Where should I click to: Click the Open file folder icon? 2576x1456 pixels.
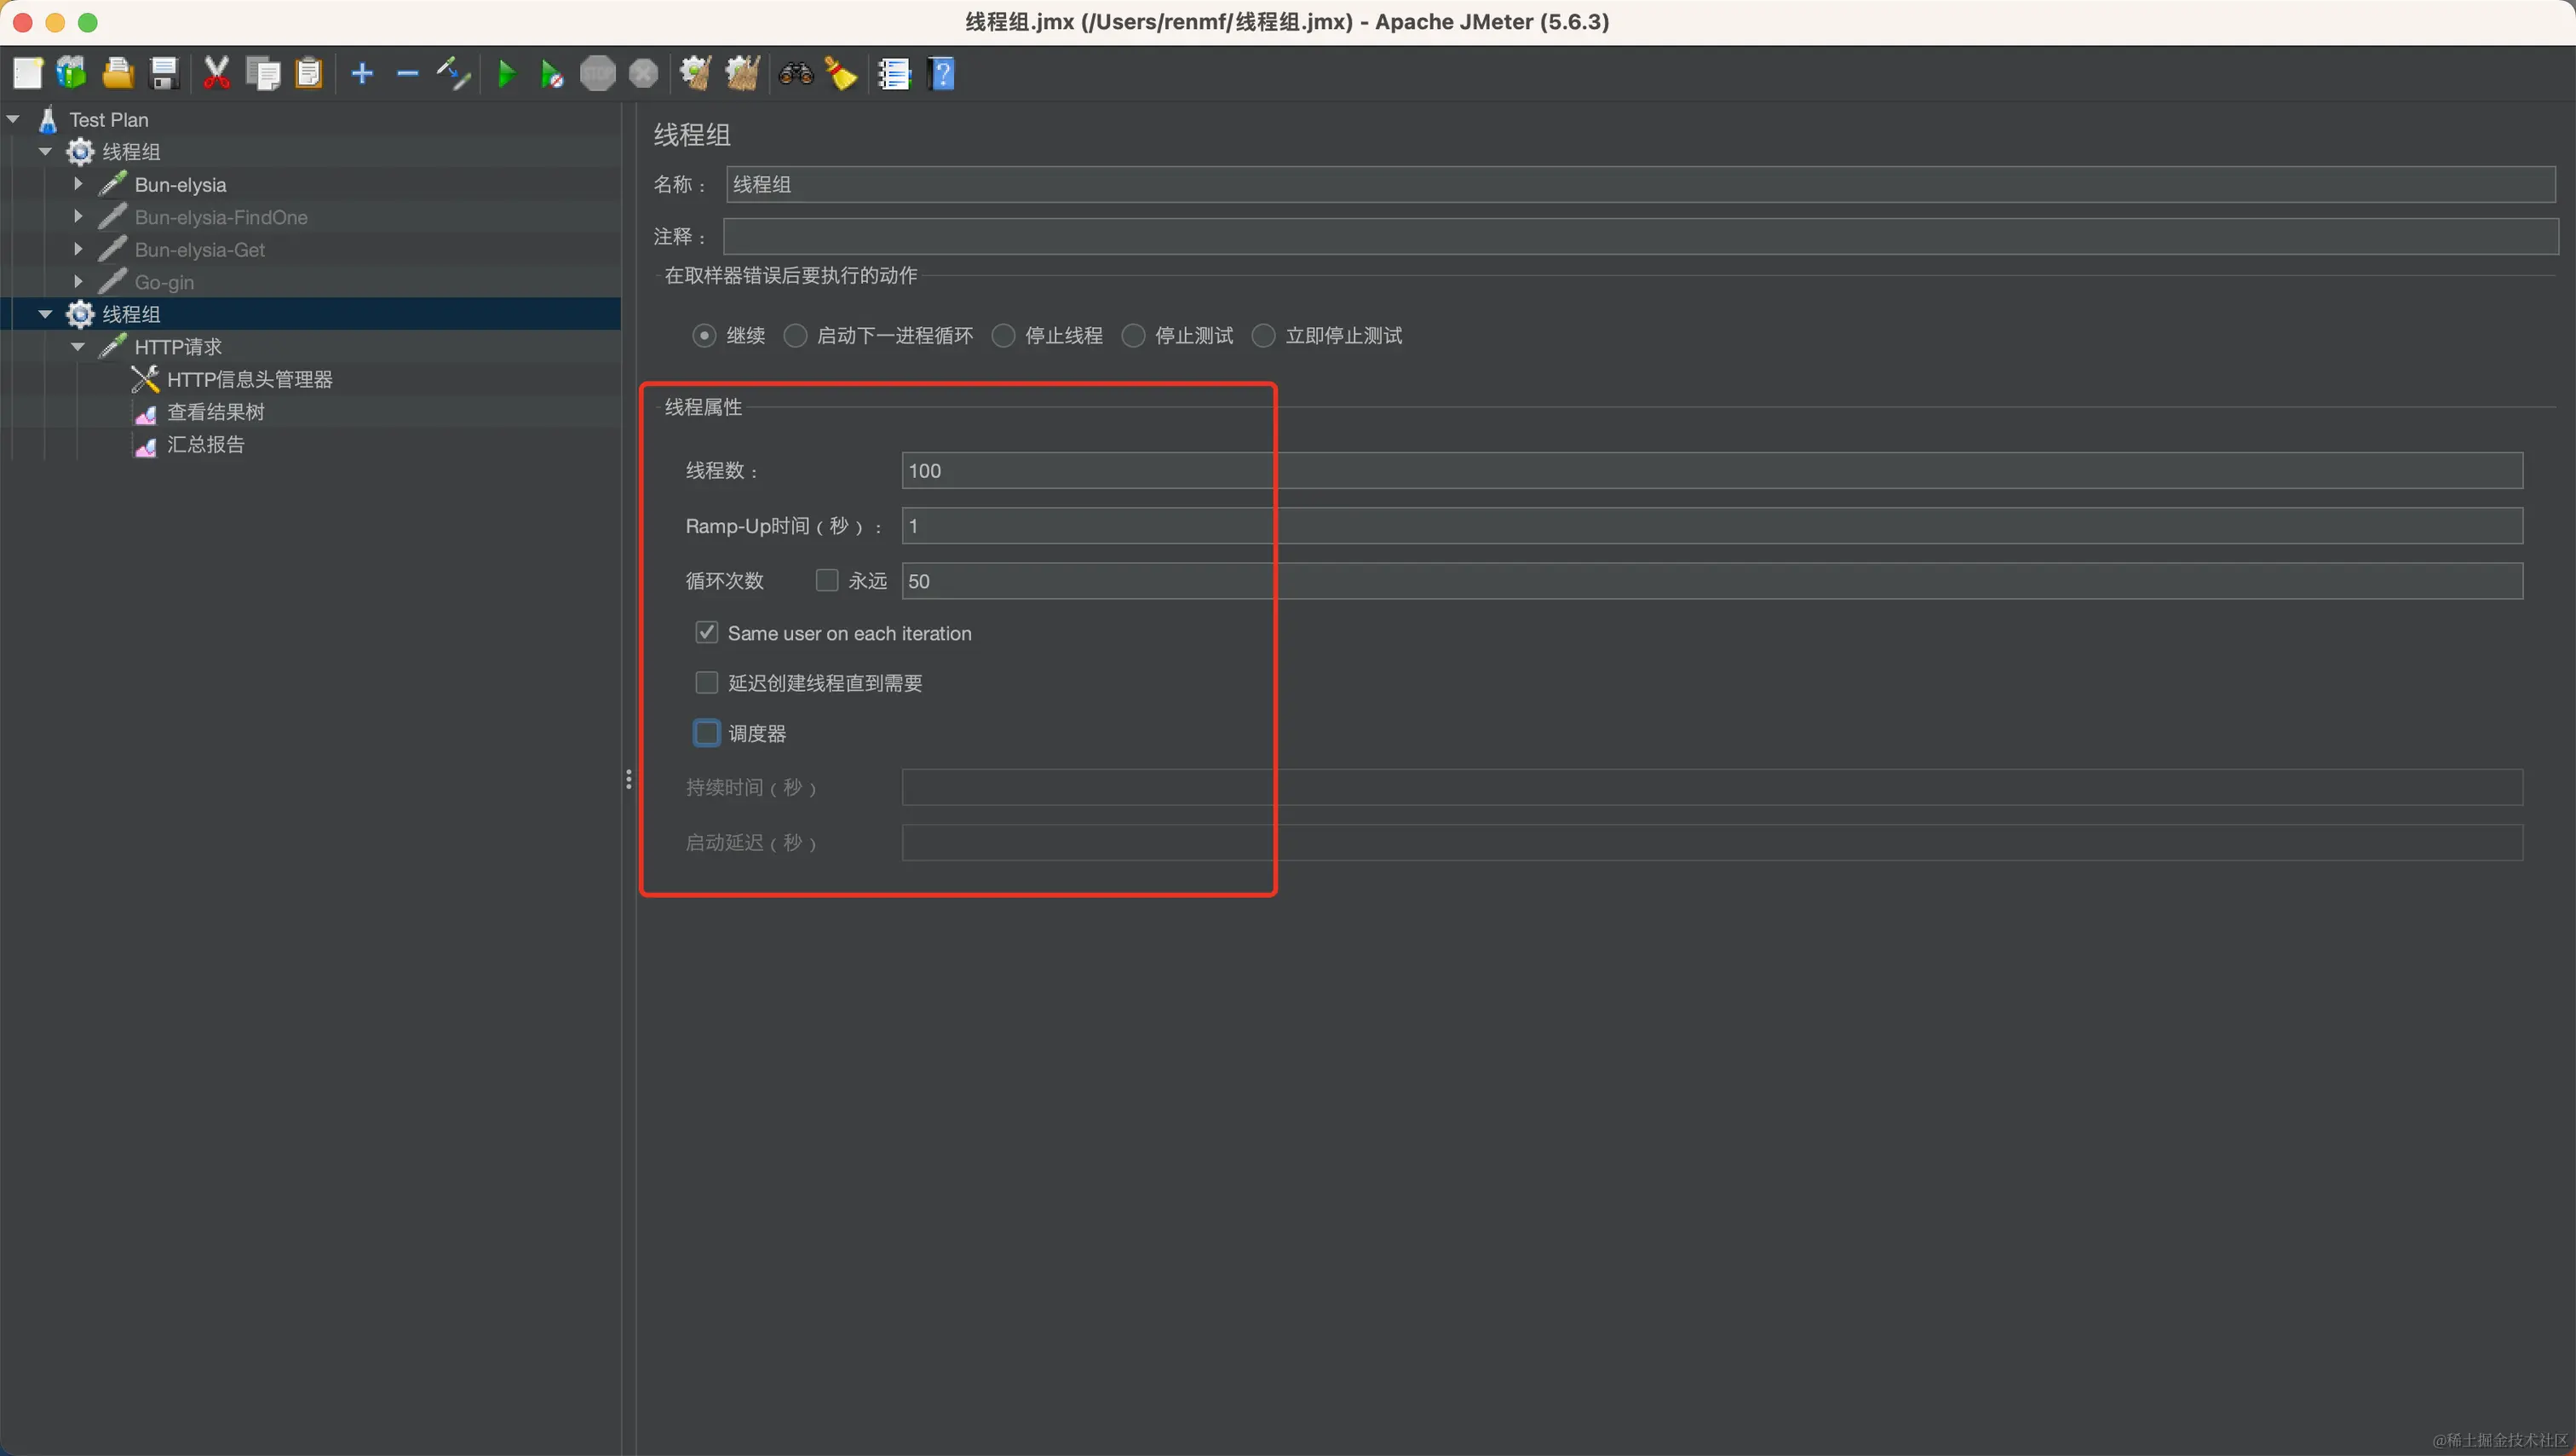click(x=118, y=73)
